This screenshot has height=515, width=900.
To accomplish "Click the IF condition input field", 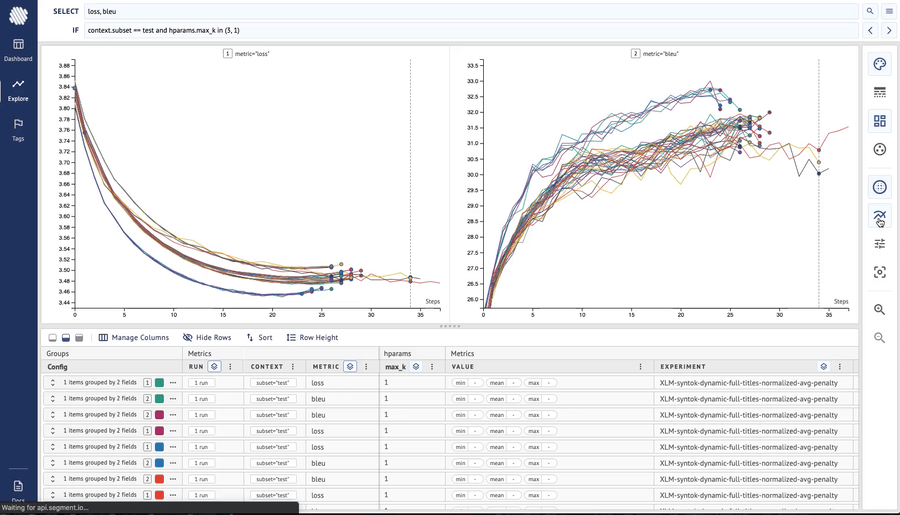I will click(471, 30).
